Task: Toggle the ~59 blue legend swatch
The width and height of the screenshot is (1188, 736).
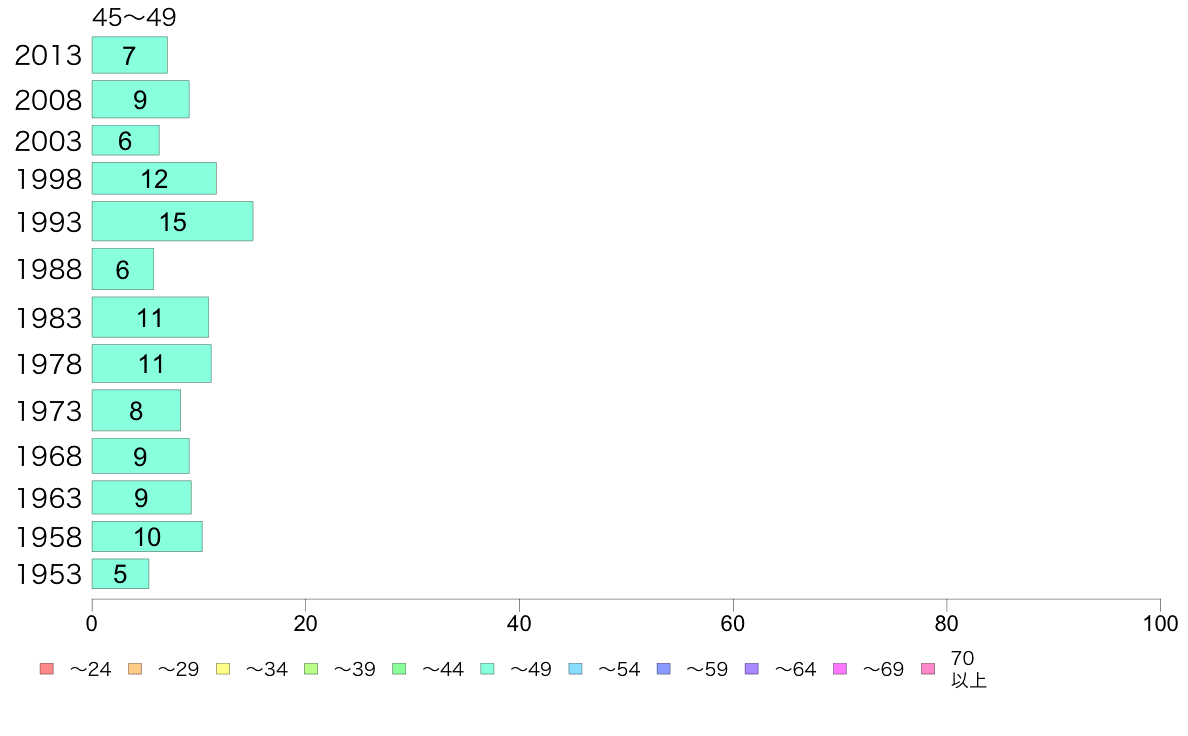Action: 664,669
